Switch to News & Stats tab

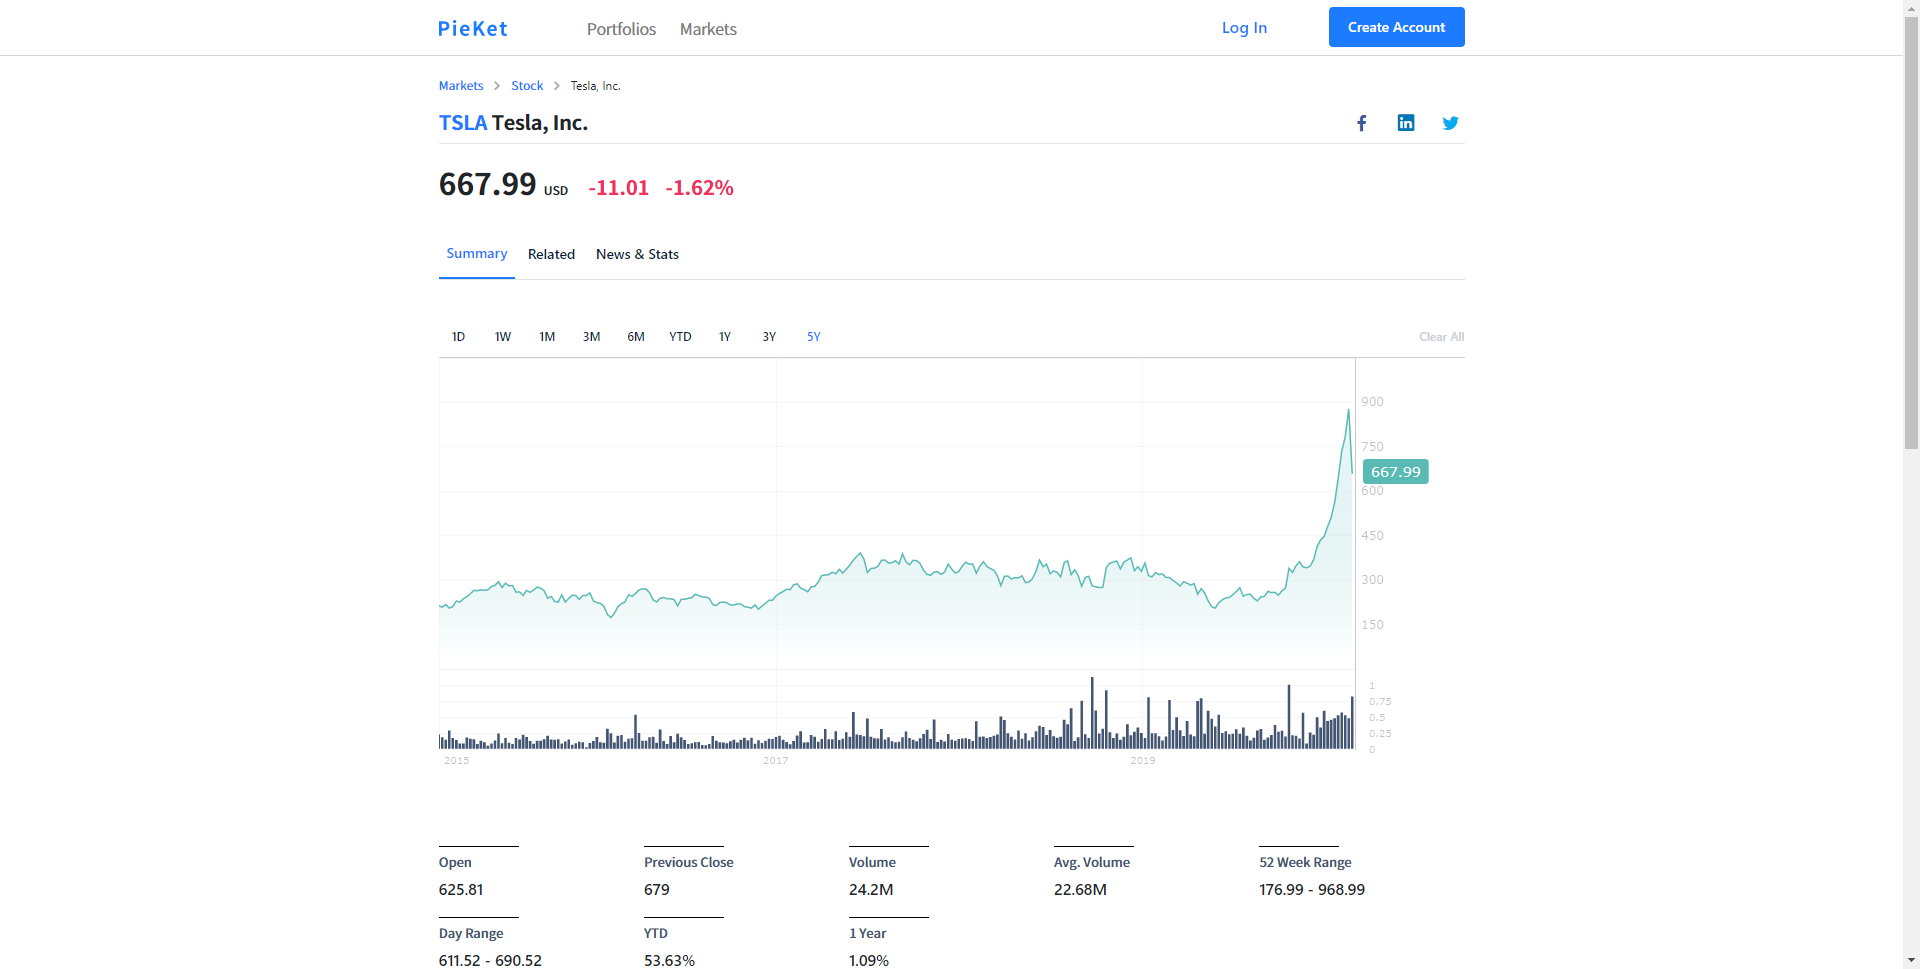[637, 254]
